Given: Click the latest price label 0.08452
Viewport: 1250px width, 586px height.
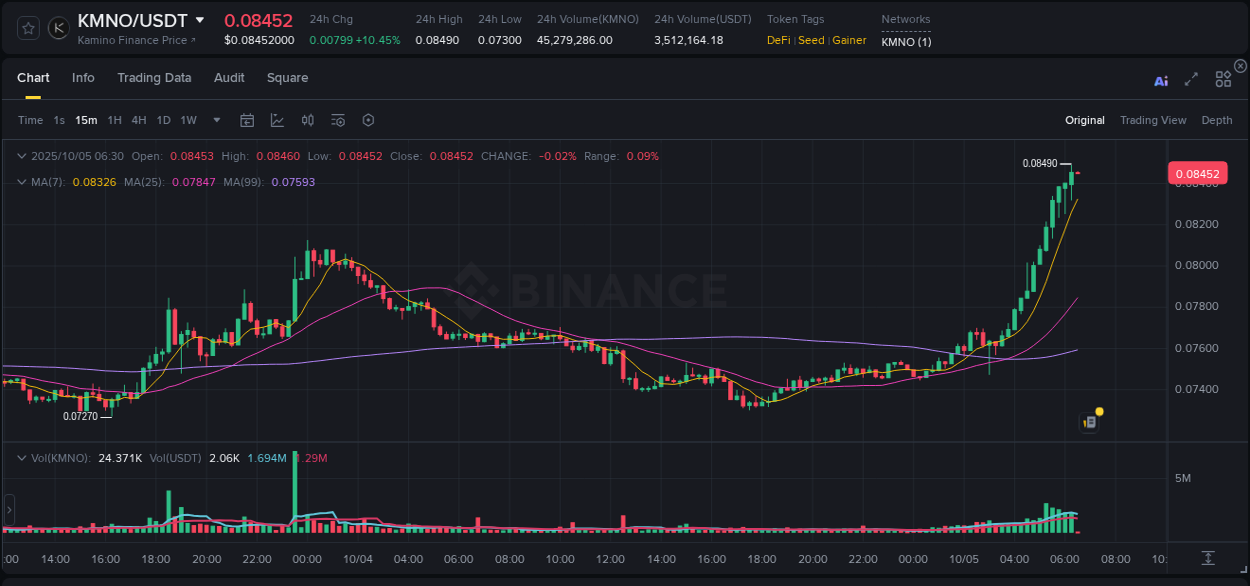Looking at the screenshot, I should coord(1198,173).
